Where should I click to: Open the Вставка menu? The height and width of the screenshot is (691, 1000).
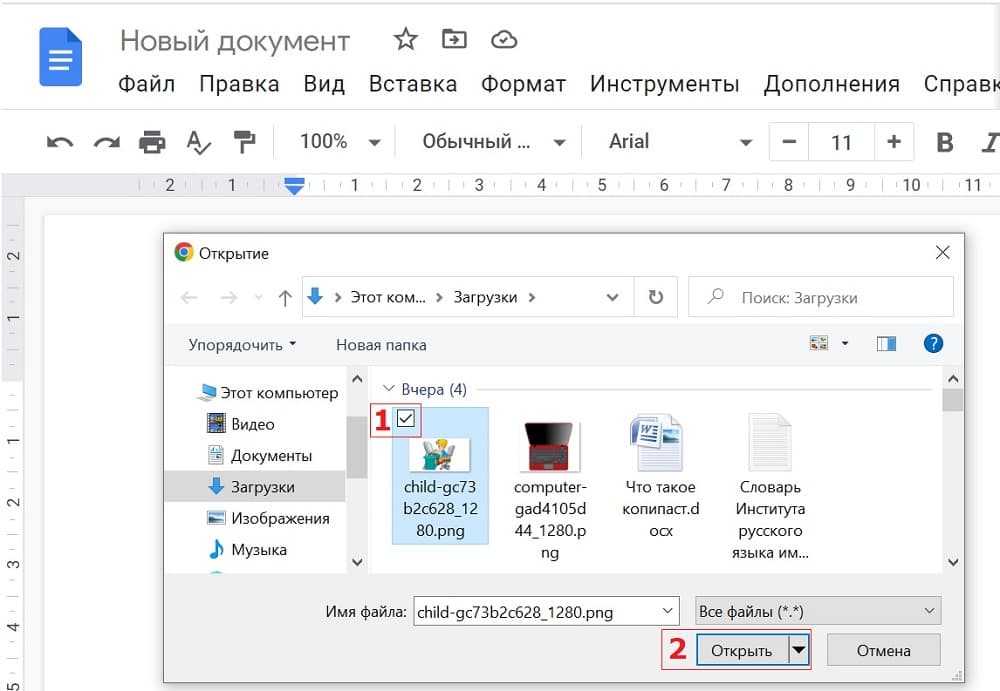tap(412, 84)
